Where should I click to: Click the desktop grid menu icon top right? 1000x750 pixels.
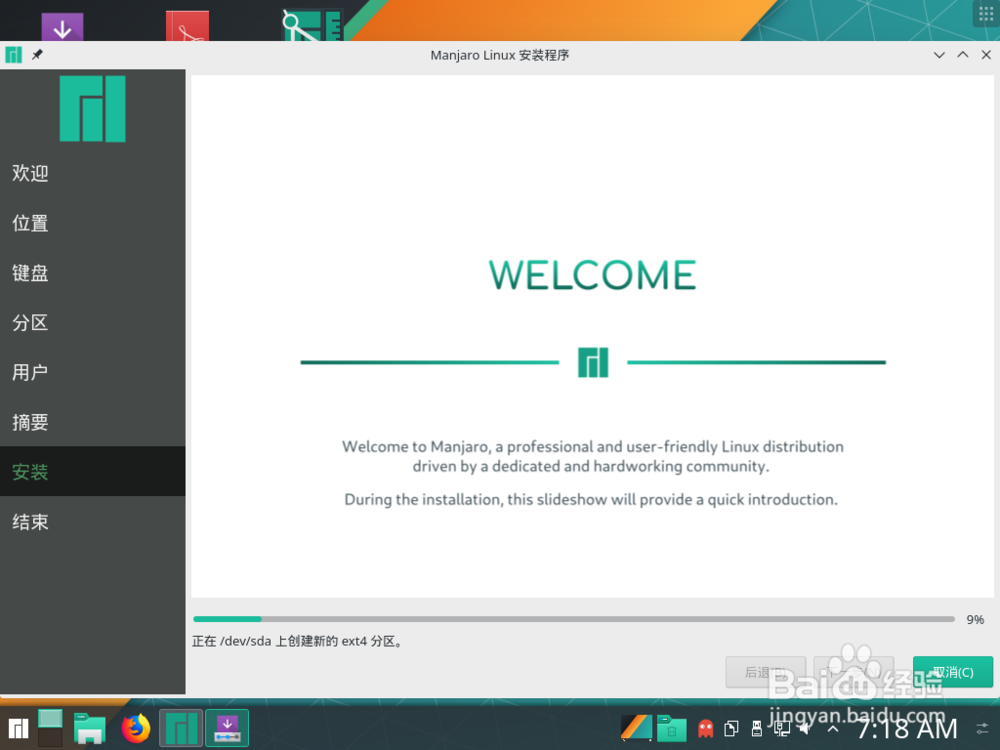(x=986, y=13)
